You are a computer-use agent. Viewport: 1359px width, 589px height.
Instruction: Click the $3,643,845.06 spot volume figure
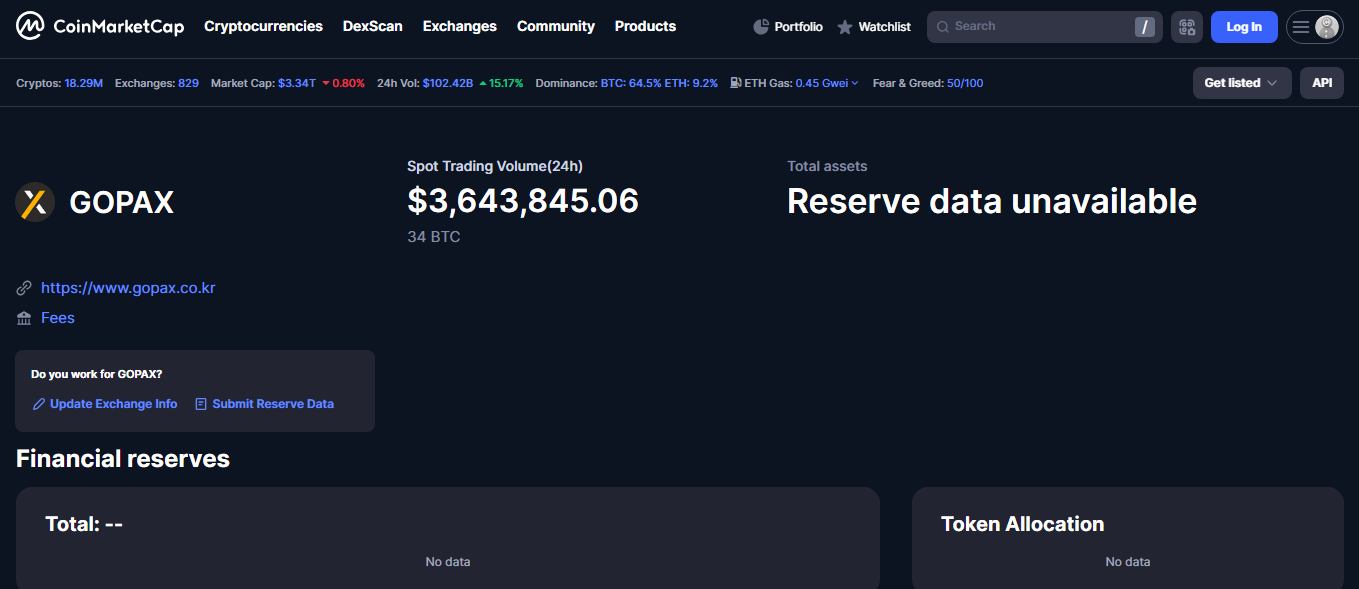[523, 201]
